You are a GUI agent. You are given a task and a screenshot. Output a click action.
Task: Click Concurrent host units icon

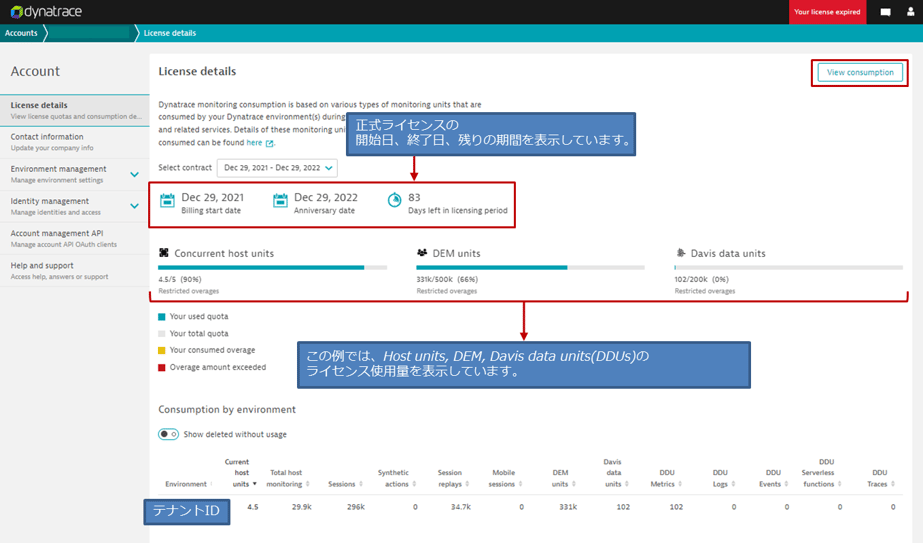[x=164, y=253]
